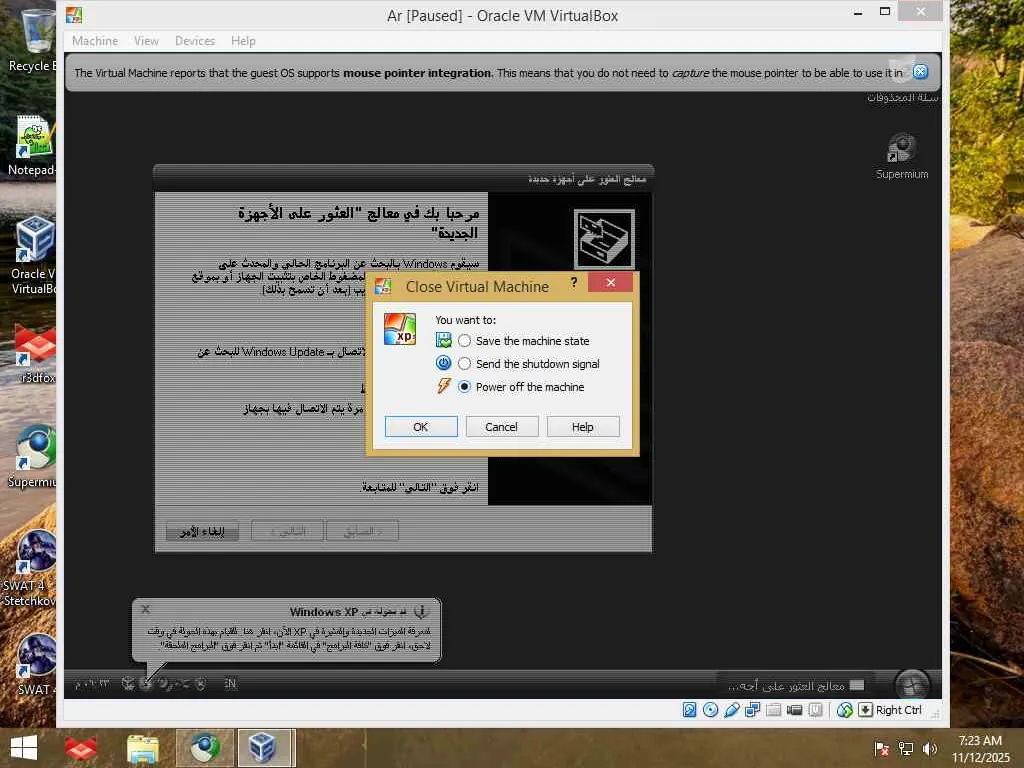The height and width of the screenshot is (768, 1024).
Task: Open r3dfox from the taskbar
Action: tap(80, 748)
